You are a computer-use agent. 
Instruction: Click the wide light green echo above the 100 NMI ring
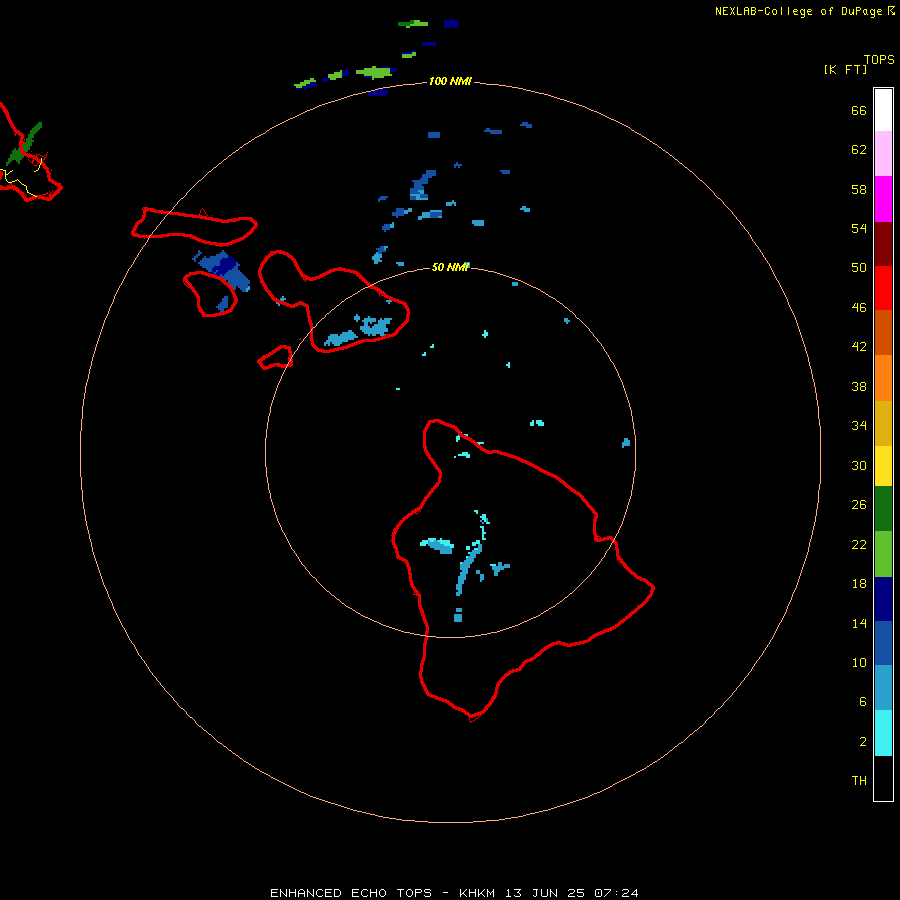coord(374,73)
